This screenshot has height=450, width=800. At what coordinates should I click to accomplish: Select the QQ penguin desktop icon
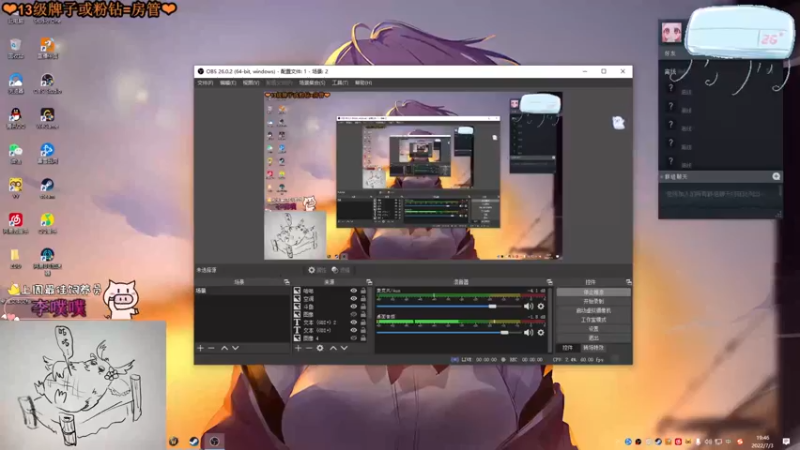[x=15, y=118]
